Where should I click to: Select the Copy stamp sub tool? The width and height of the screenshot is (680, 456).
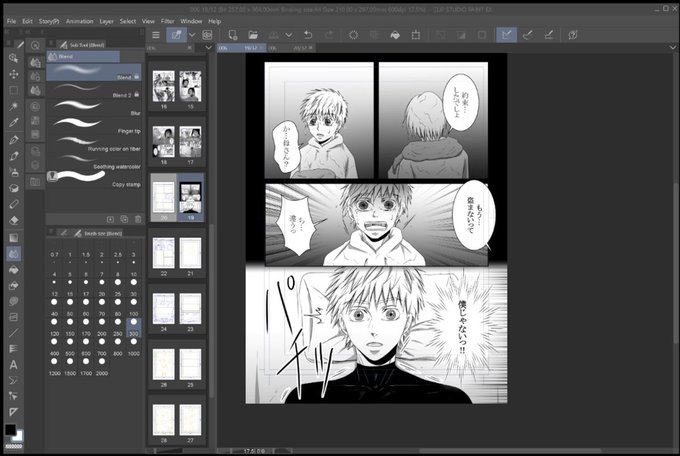coord(94,180)
